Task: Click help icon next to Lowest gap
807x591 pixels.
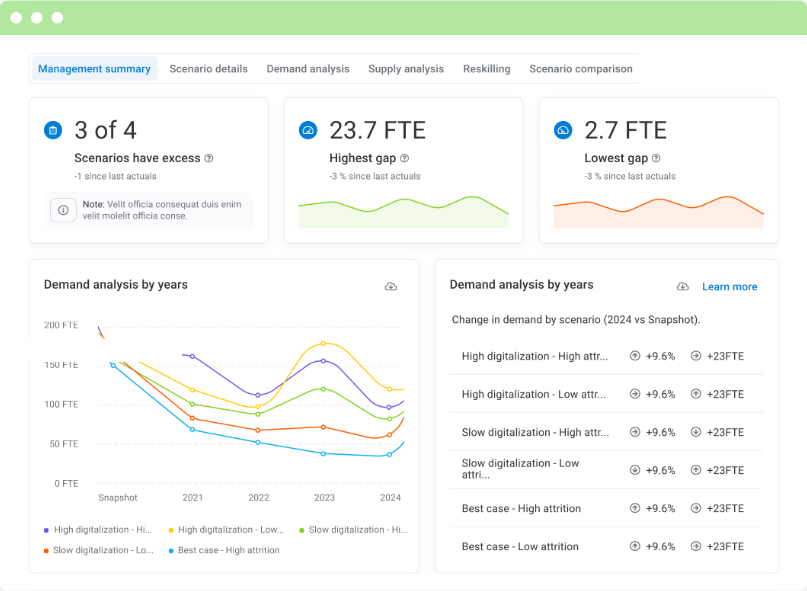Action: [659, 158]
